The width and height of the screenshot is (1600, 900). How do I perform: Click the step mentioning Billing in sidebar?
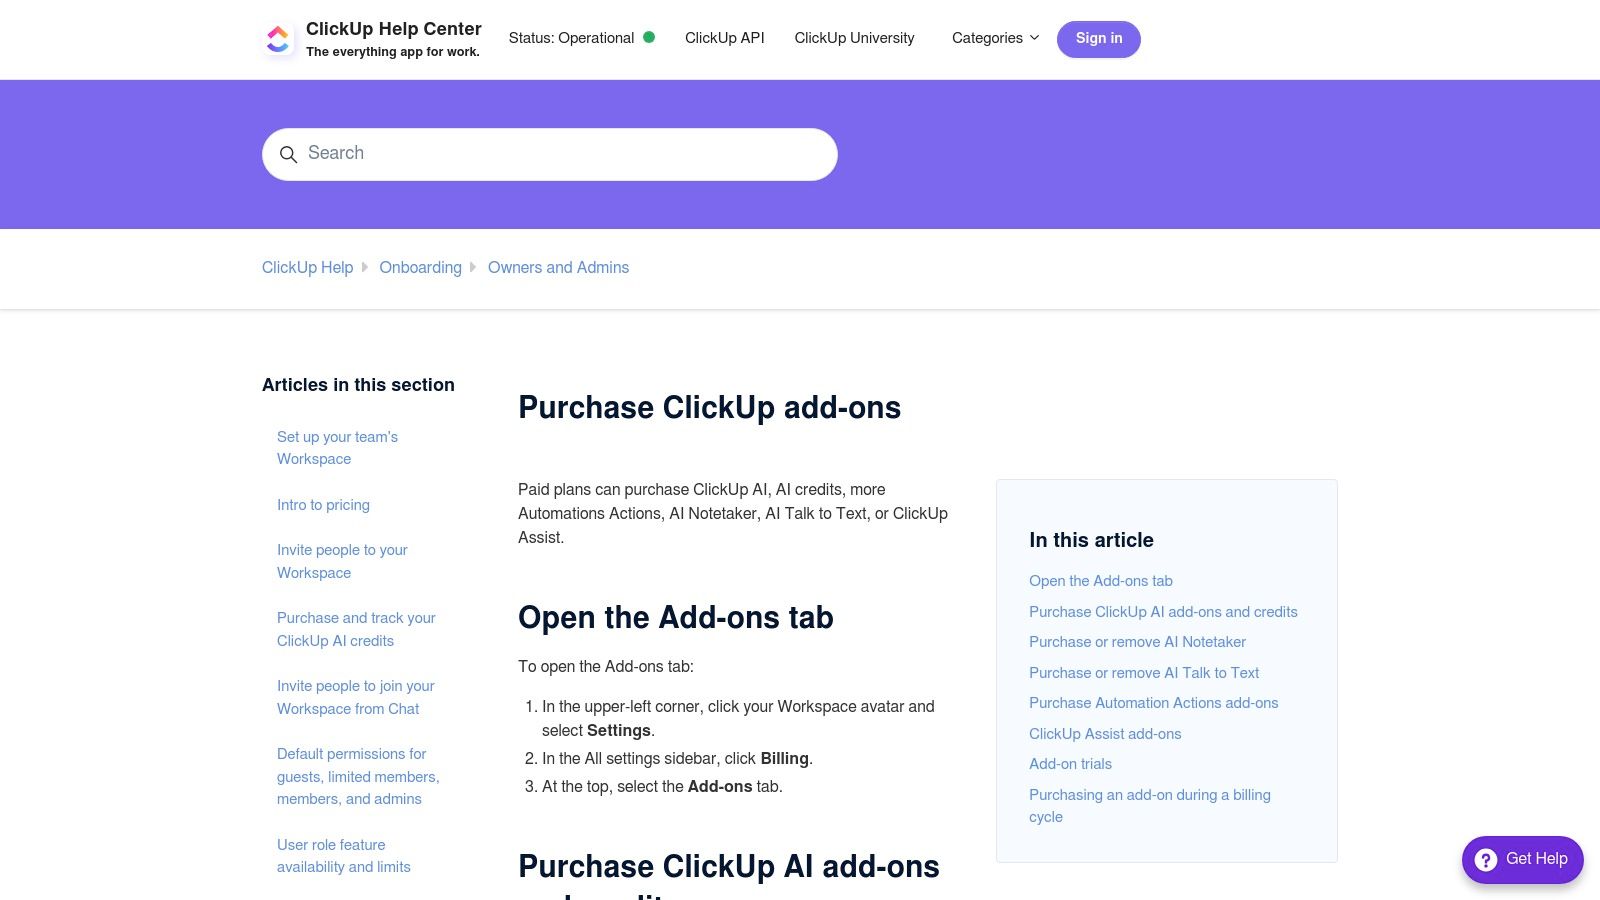pos(677,759)
